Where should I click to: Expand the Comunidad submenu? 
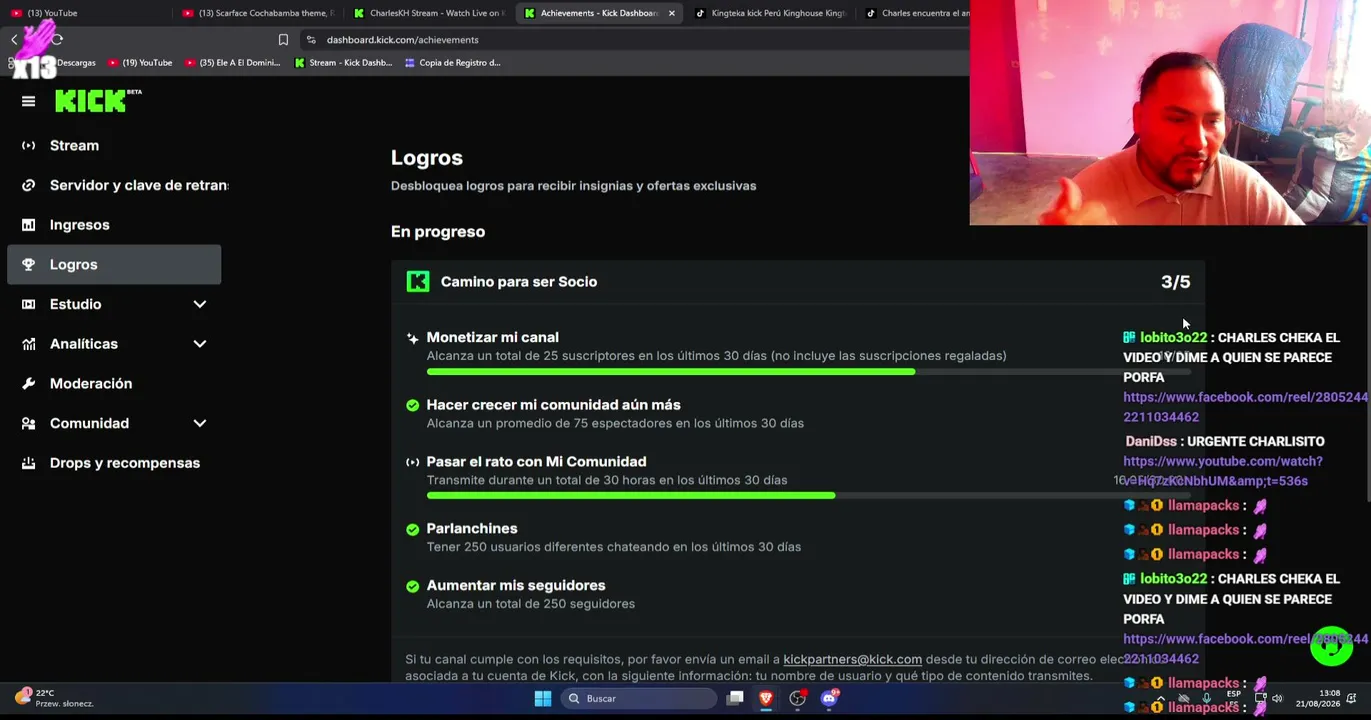[x=200, y=423]
